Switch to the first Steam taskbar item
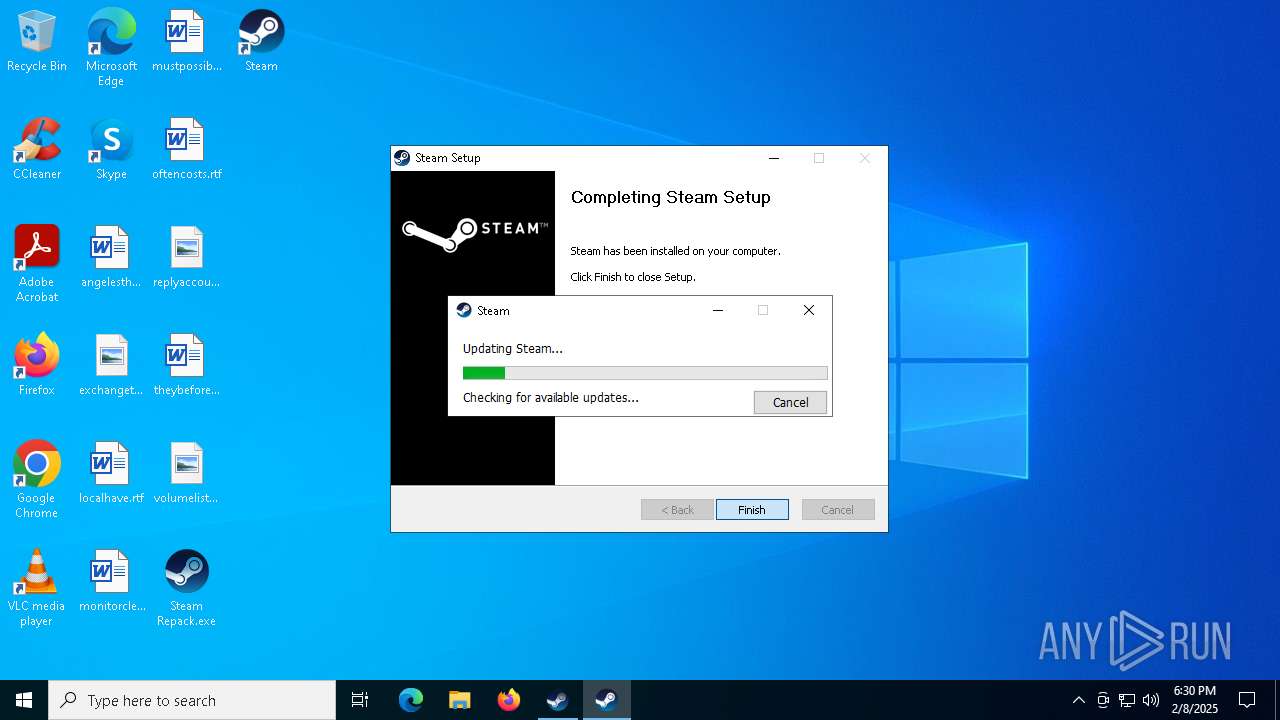1280x720 pixels. pyautogui.click(x=558, y=700)
